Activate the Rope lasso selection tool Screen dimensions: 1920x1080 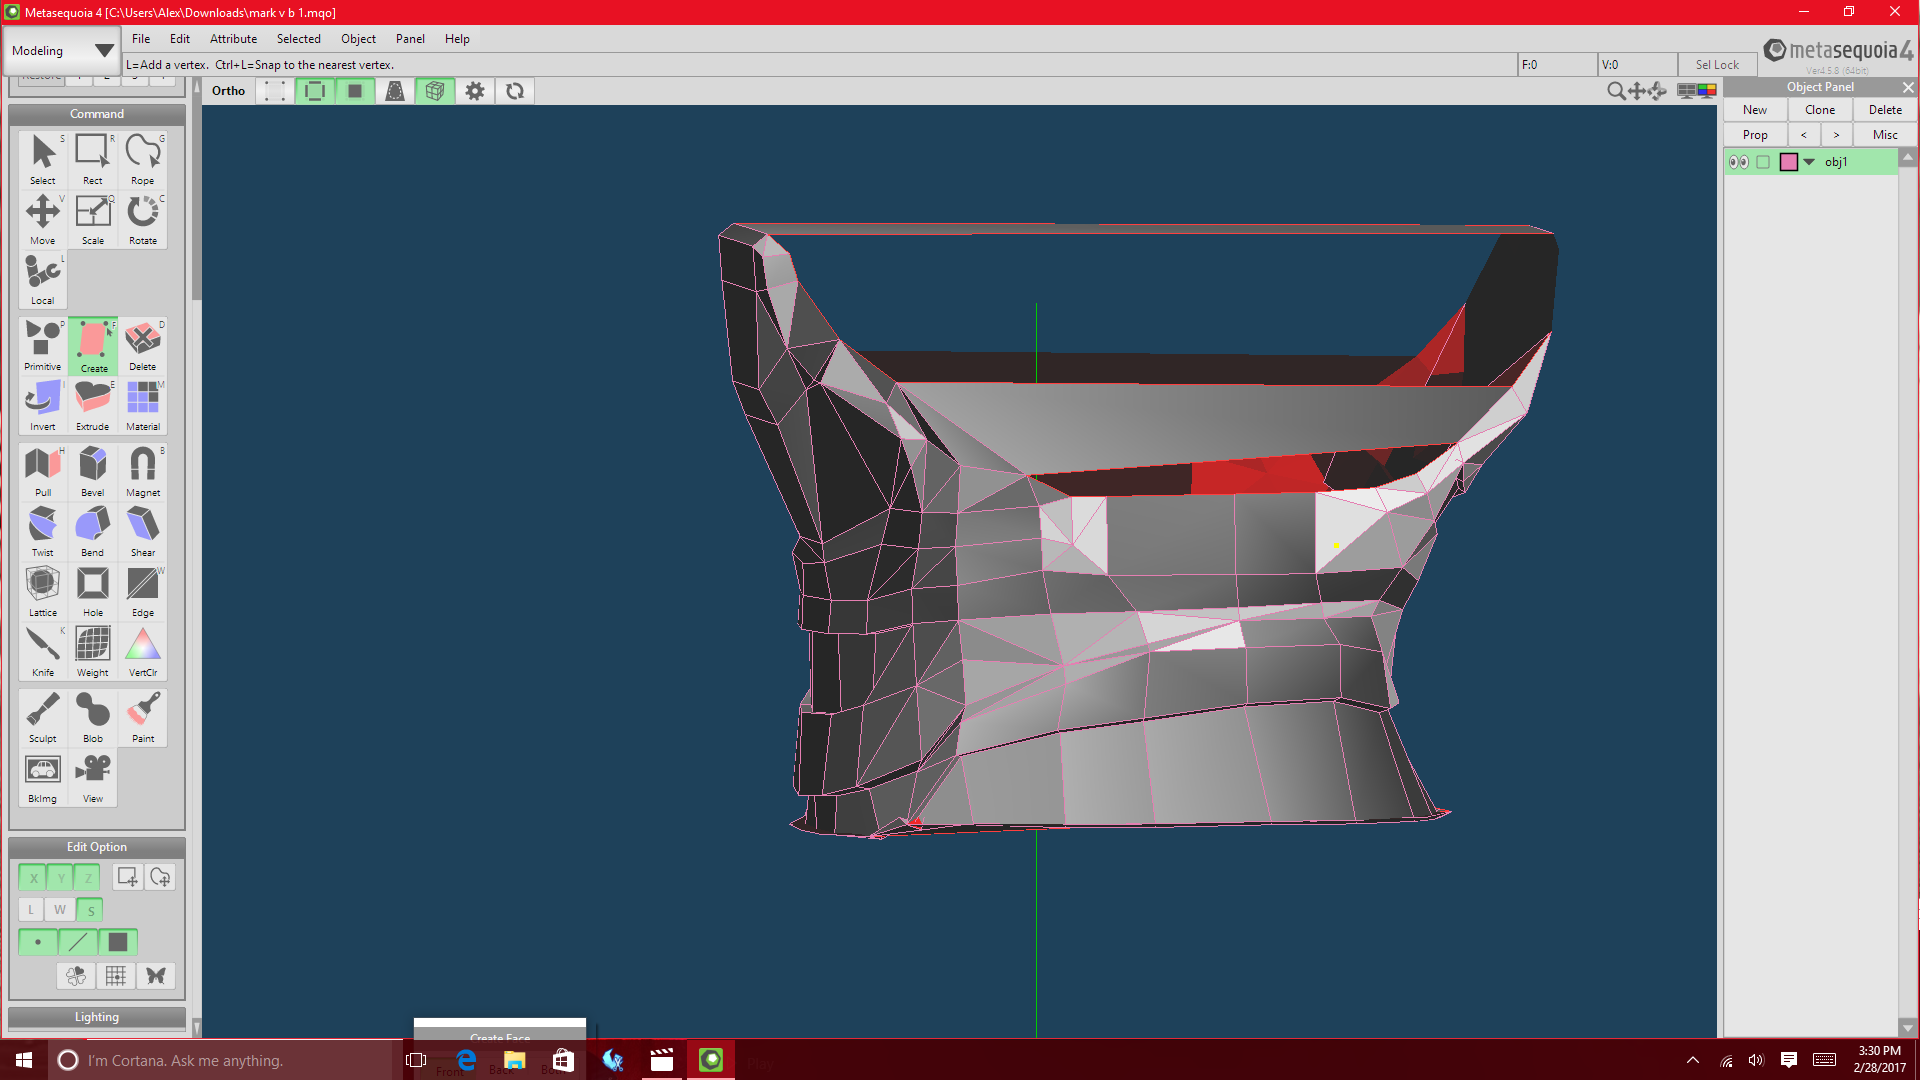tap(143, 158)
